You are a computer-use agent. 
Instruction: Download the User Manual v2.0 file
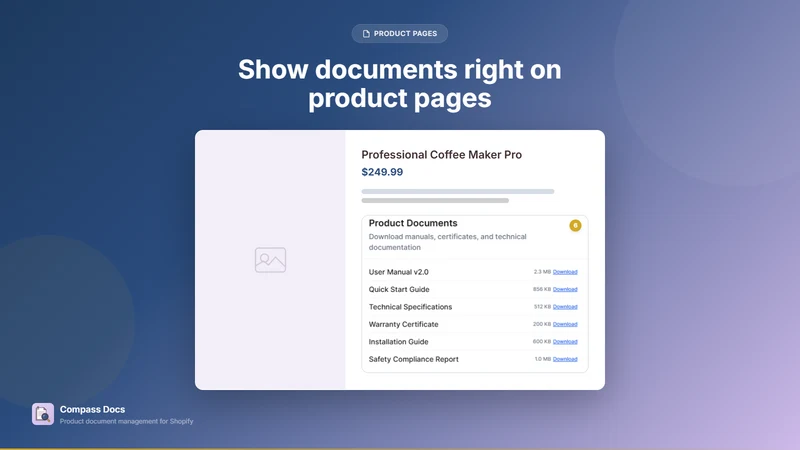565,272
